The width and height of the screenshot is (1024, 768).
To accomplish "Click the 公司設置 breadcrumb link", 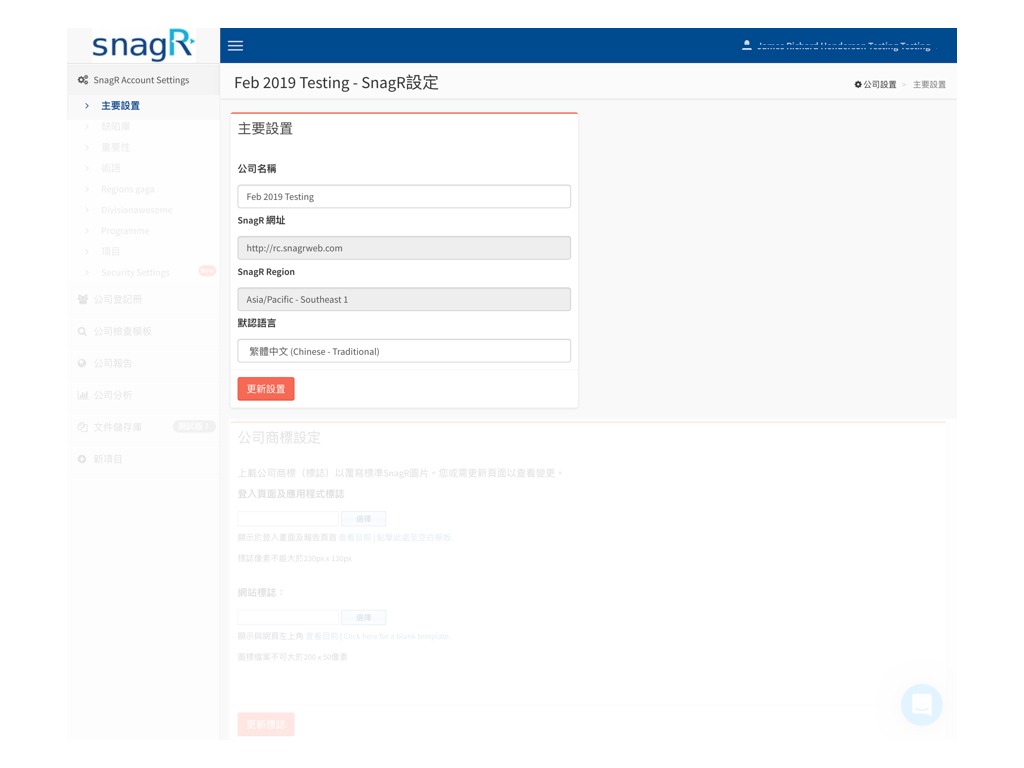I will (x=880, y=84).
